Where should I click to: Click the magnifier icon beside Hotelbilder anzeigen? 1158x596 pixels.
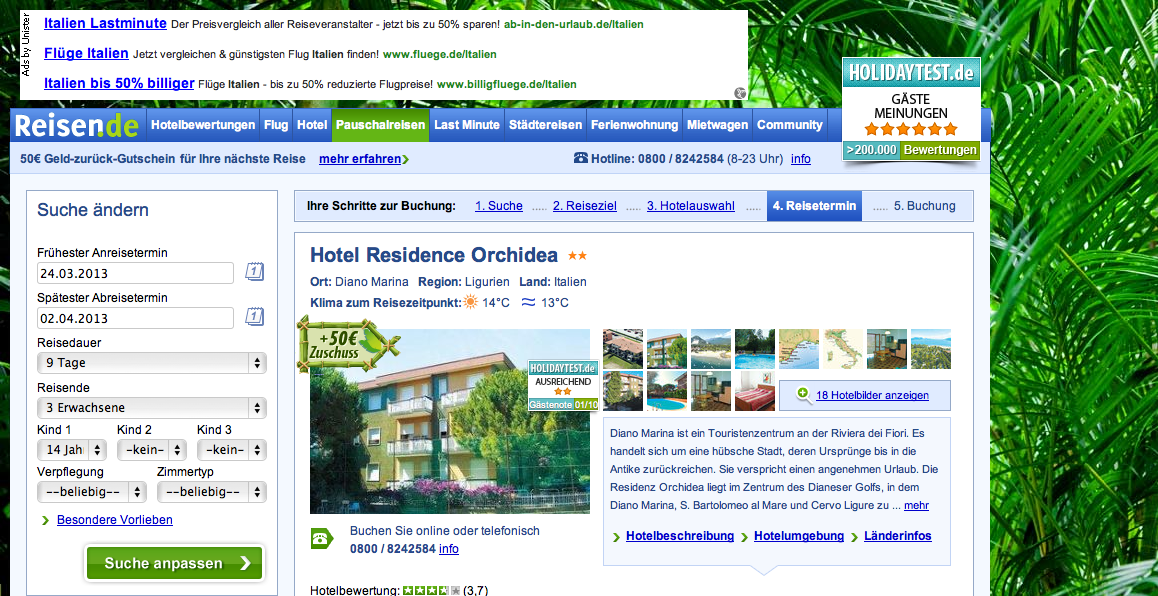tap(803, 395)
